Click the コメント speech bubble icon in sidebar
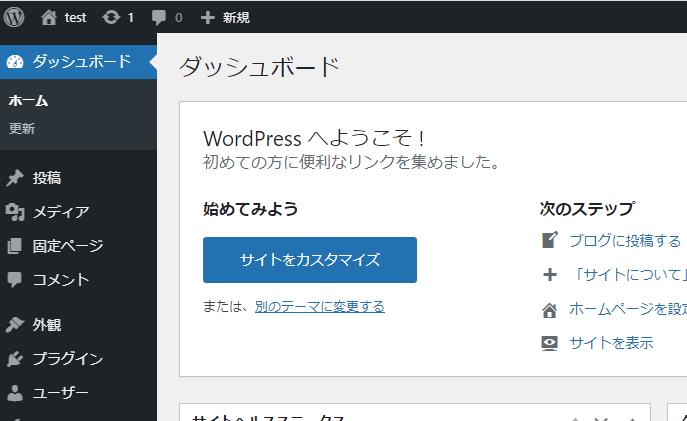The height and width of the screenshot is (421, 687). (x=14, y=279)
